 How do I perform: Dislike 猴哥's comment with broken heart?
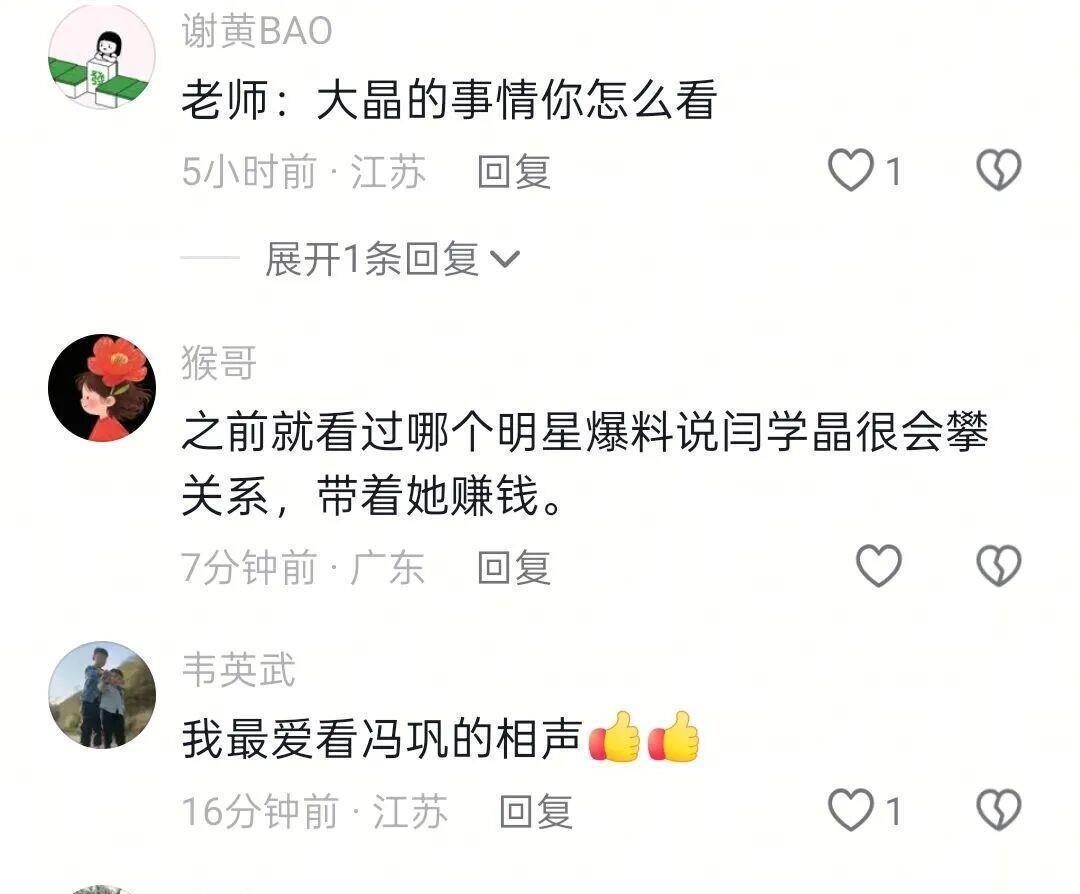(x=999, y=566)
